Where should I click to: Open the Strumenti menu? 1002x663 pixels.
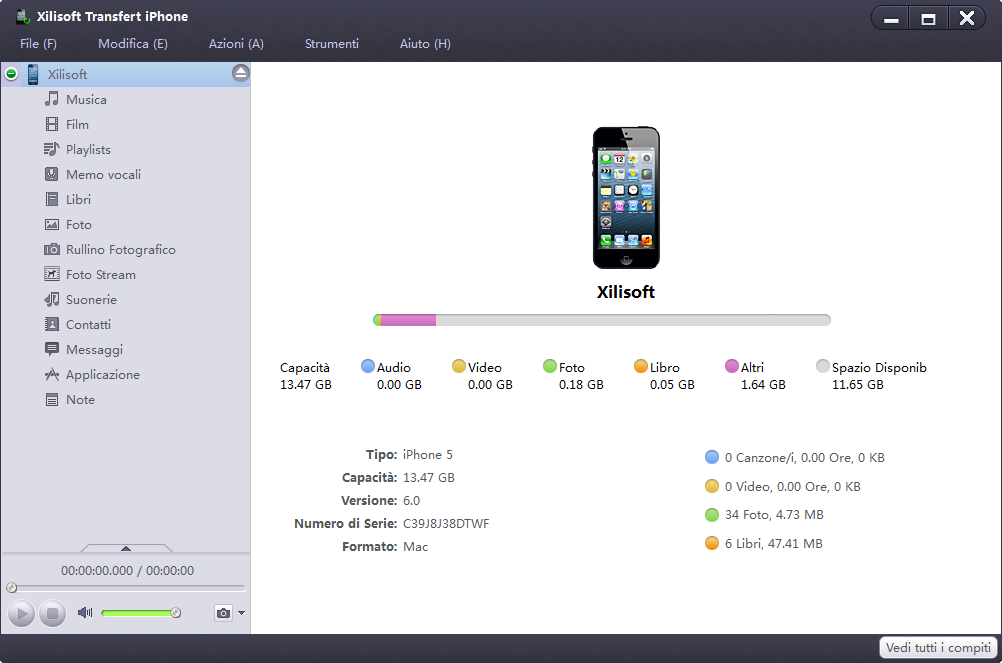tap(331, 44)
